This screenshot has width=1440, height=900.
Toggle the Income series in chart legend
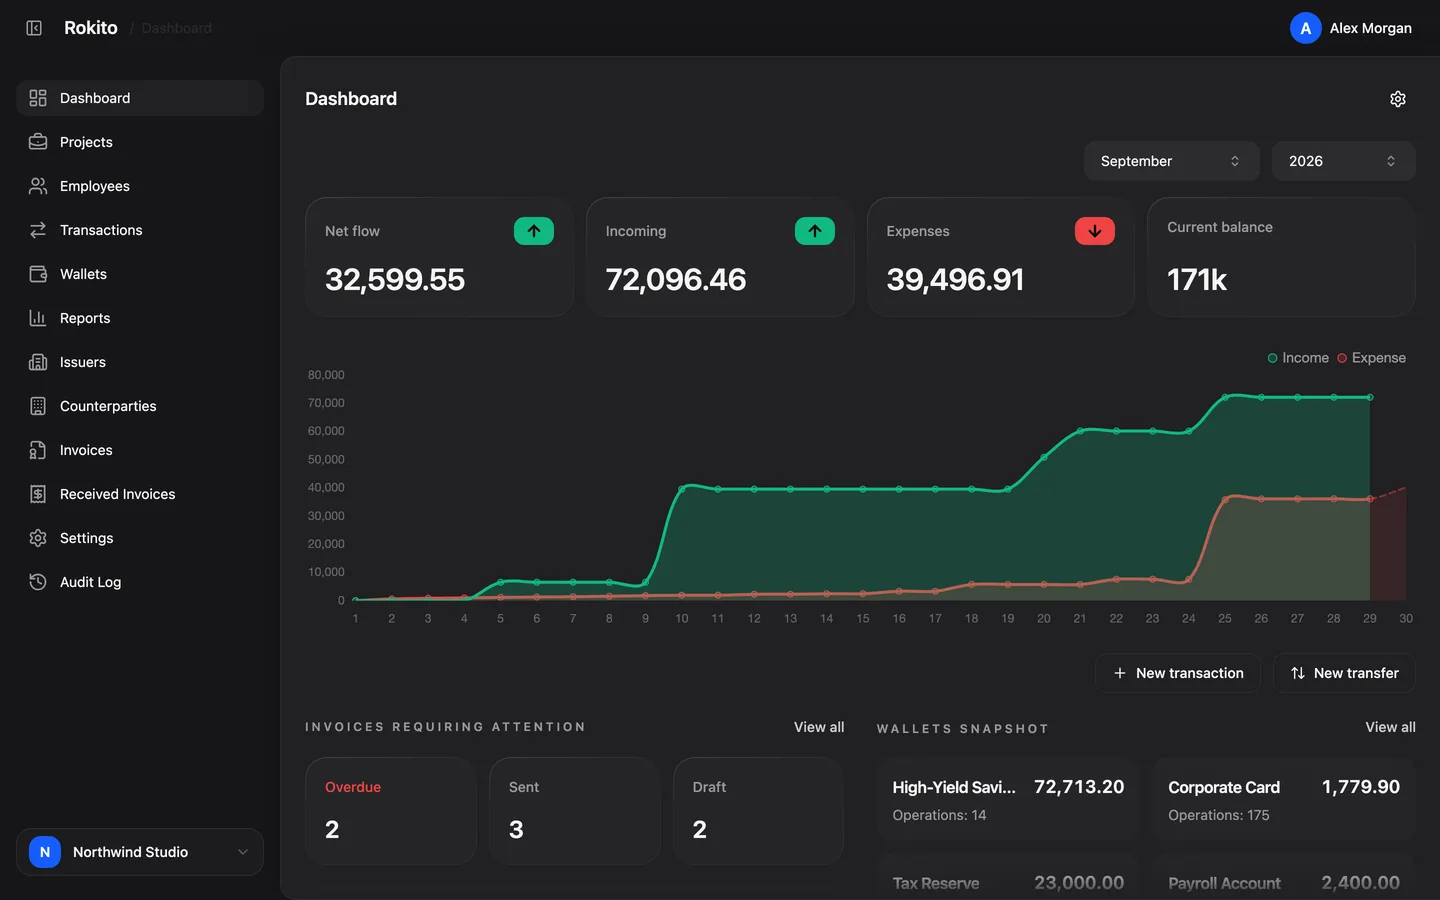(x=1298, y=358)
